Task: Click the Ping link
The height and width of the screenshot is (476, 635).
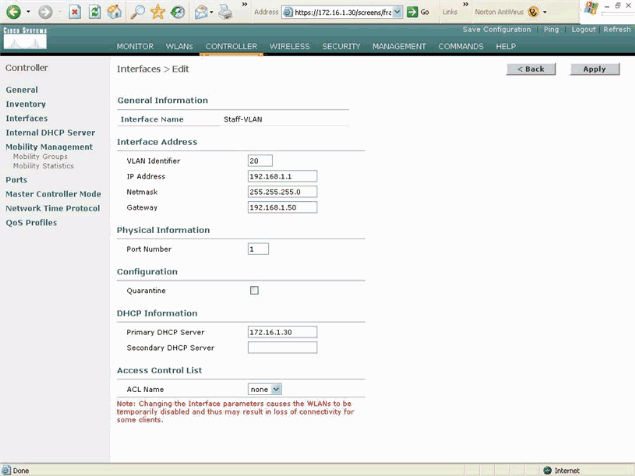Action: [551, 29]
